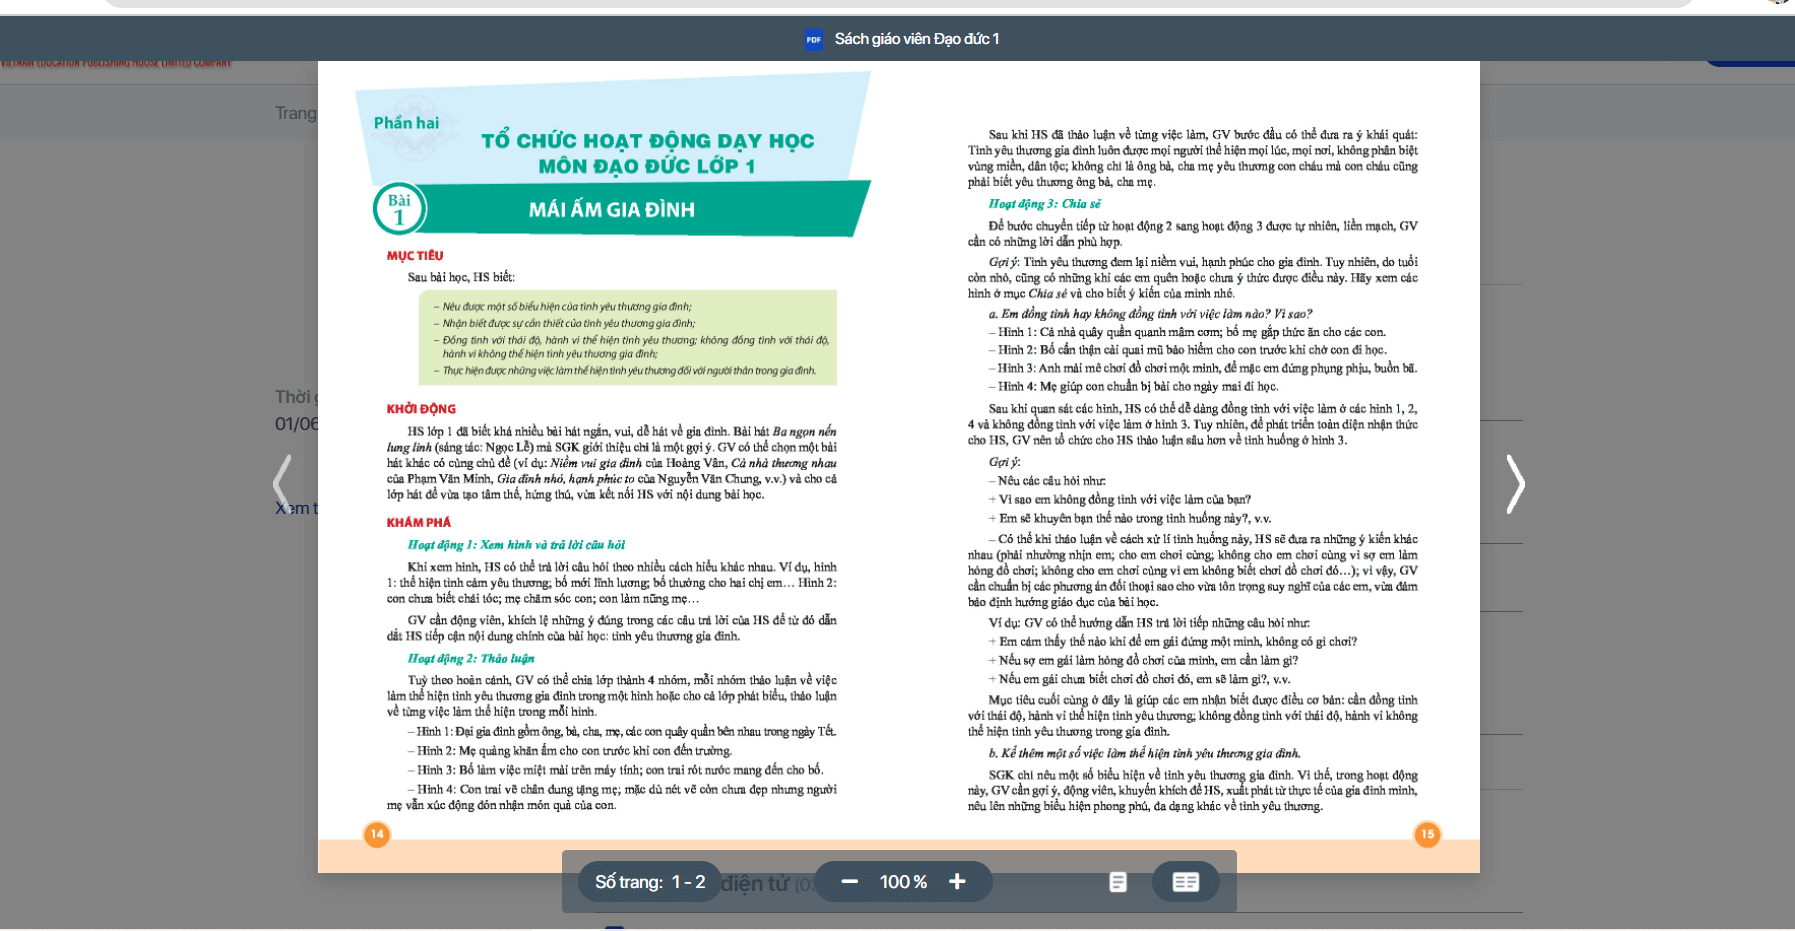Click the 'Bài 1' circle badge
The image size is (1795, 931).
pos(399,209)
